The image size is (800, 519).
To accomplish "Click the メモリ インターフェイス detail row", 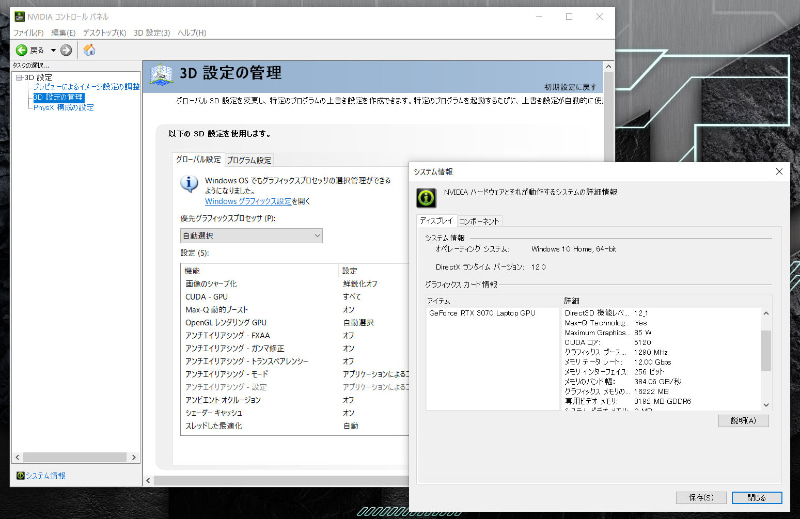I will tap(661, 372).
